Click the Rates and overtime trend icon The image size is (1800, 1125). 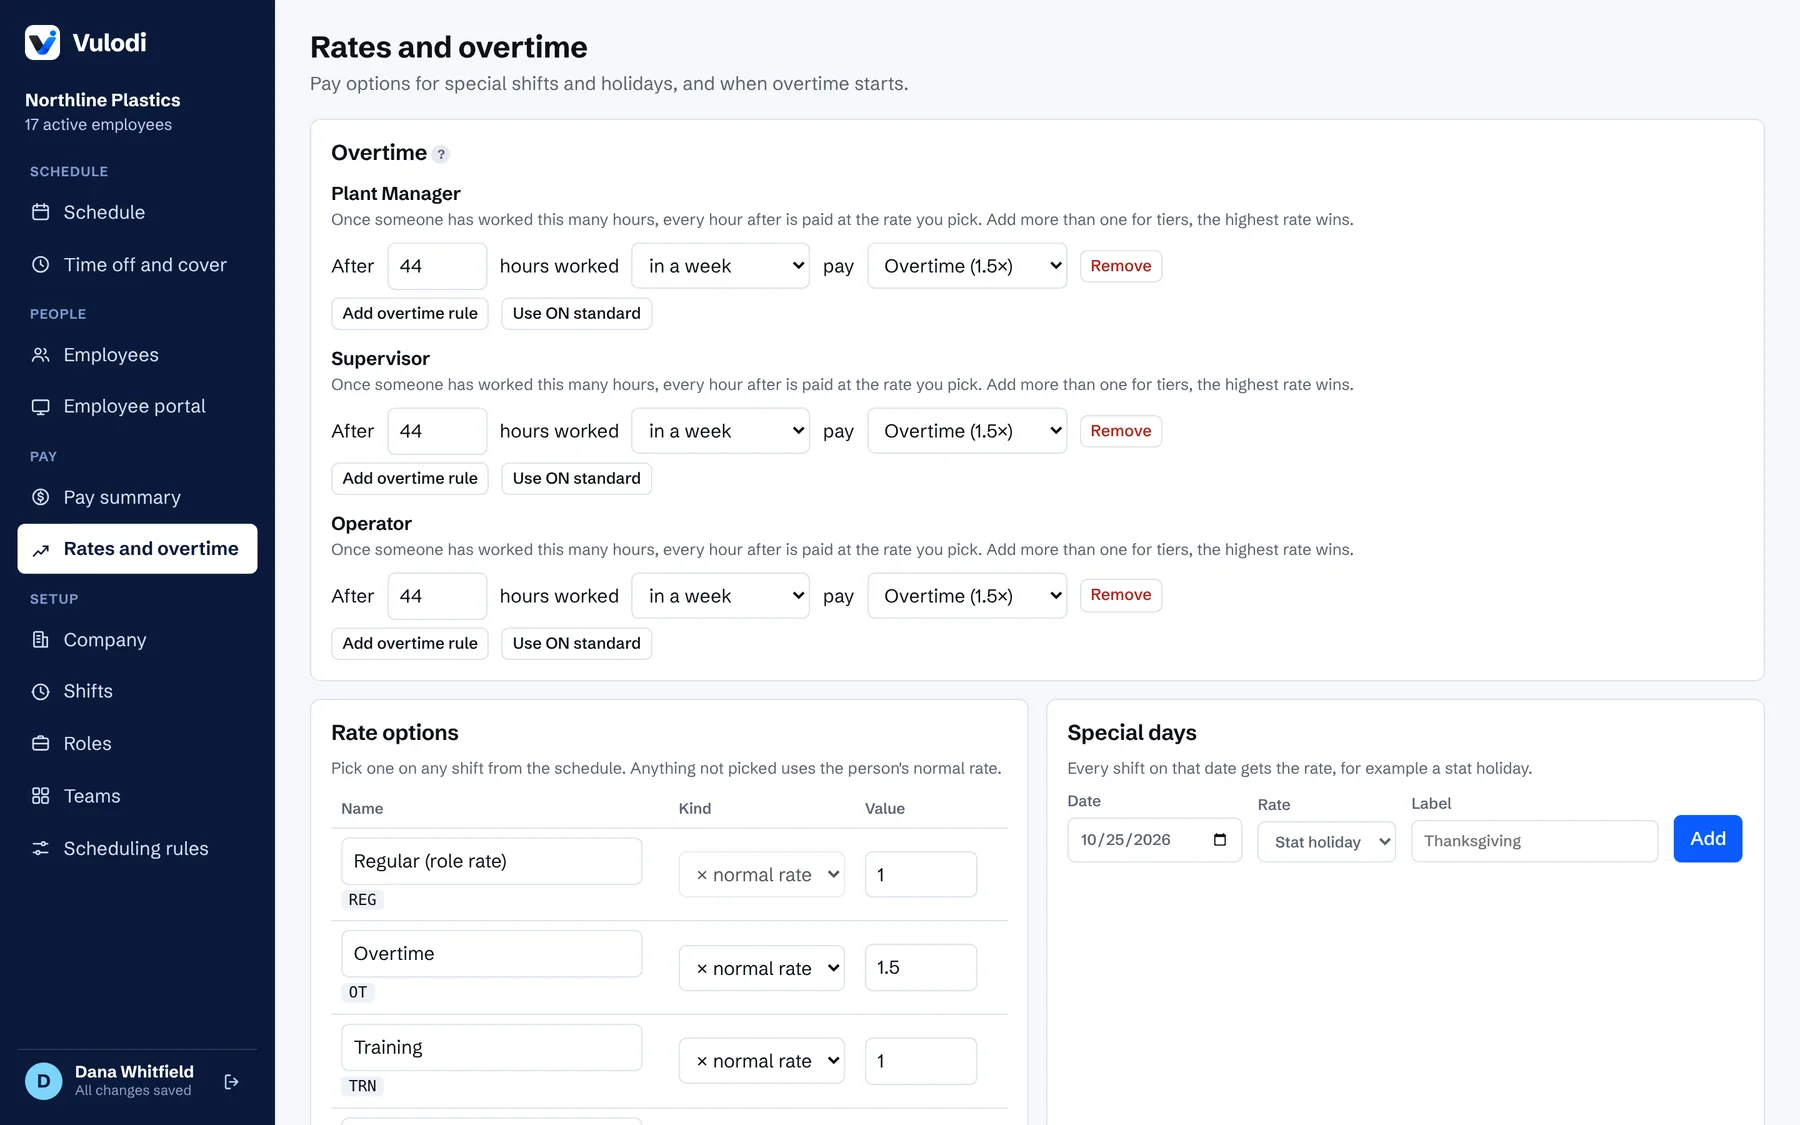click(x=41, y=550)
